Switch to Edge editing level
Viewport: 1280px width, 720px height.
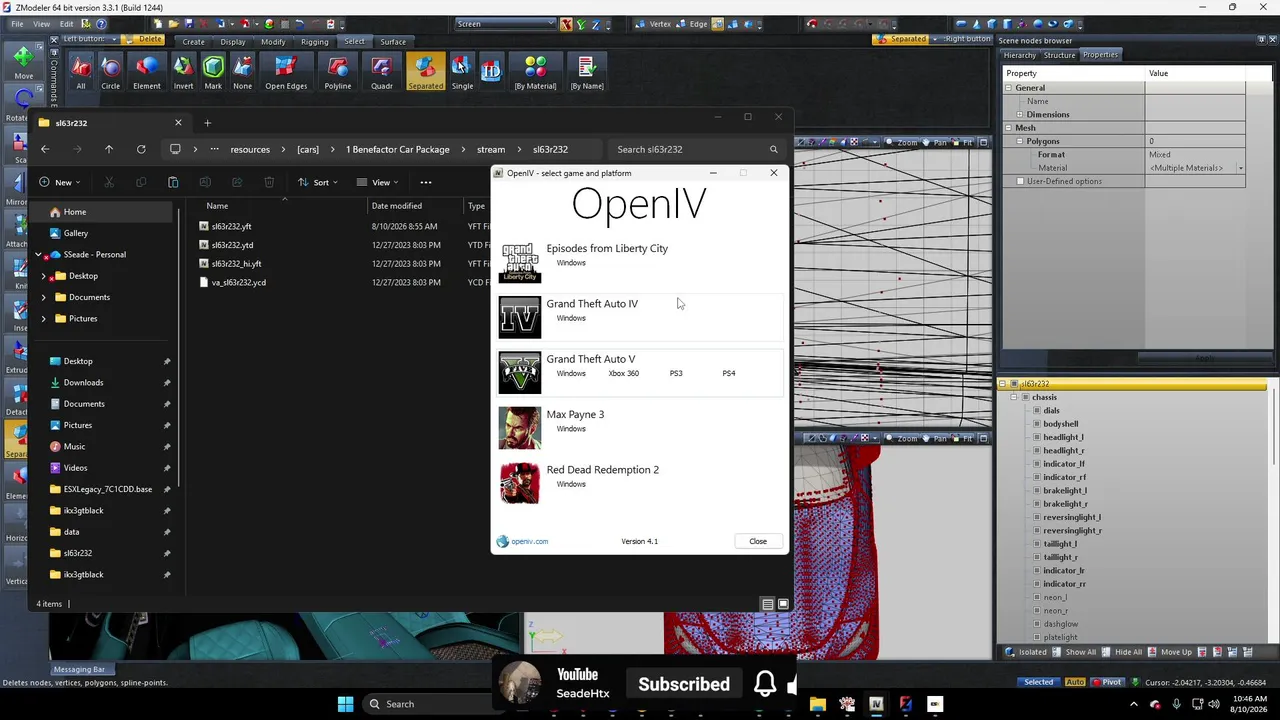[691, 24]
